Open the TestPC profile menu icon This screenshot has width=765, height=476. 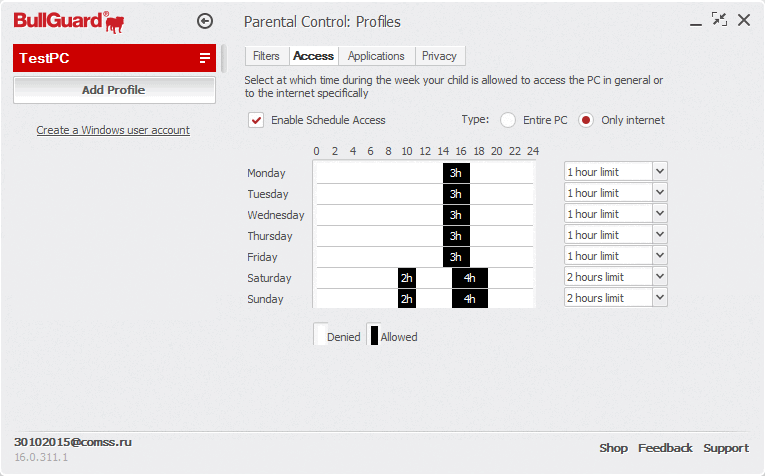point(205,58)
